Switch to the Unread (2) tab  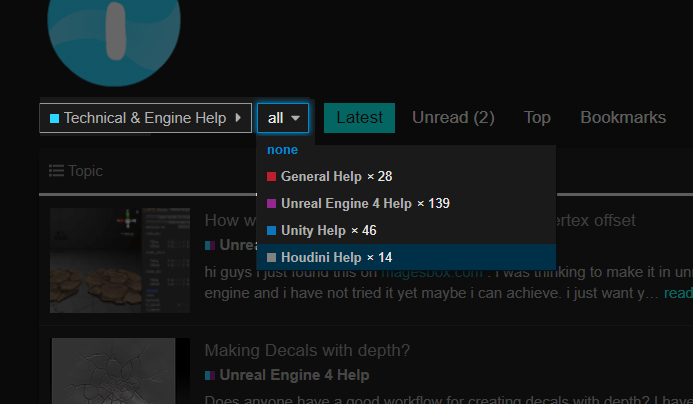tap(453, 118)
